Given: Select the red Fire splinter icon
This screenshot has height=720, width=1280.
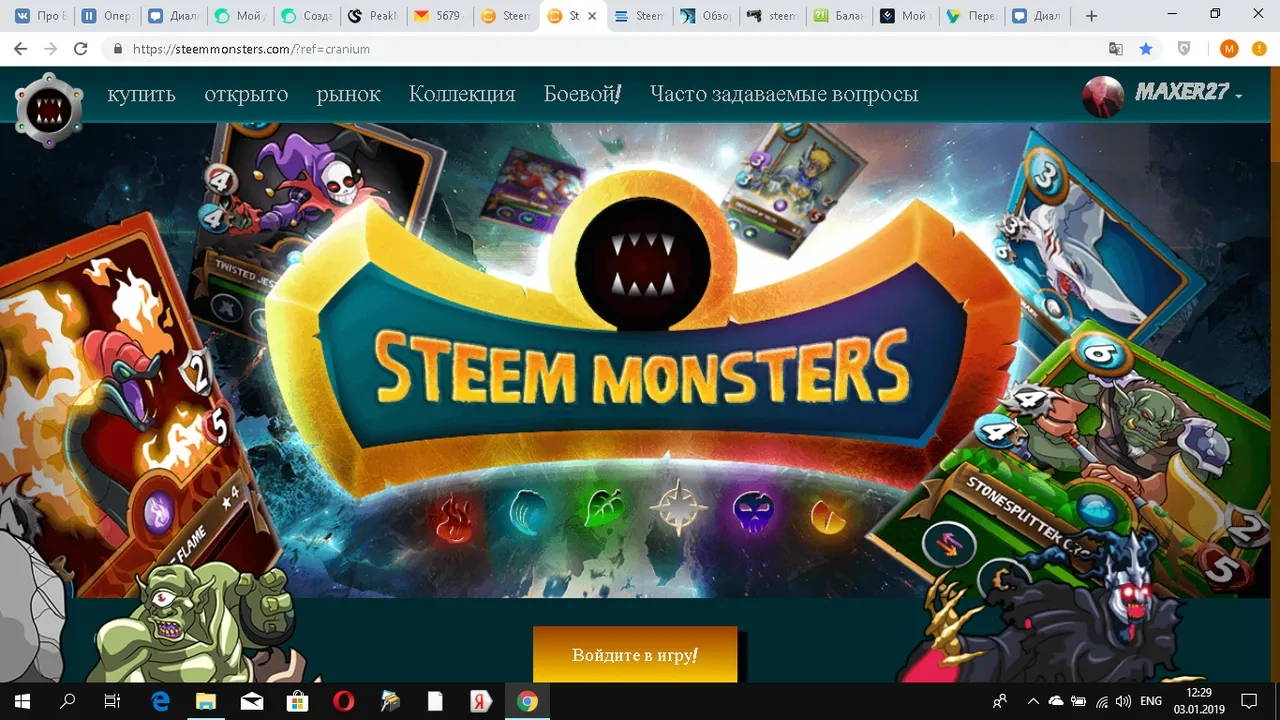Looking at the screenshot, I should 454,517.
